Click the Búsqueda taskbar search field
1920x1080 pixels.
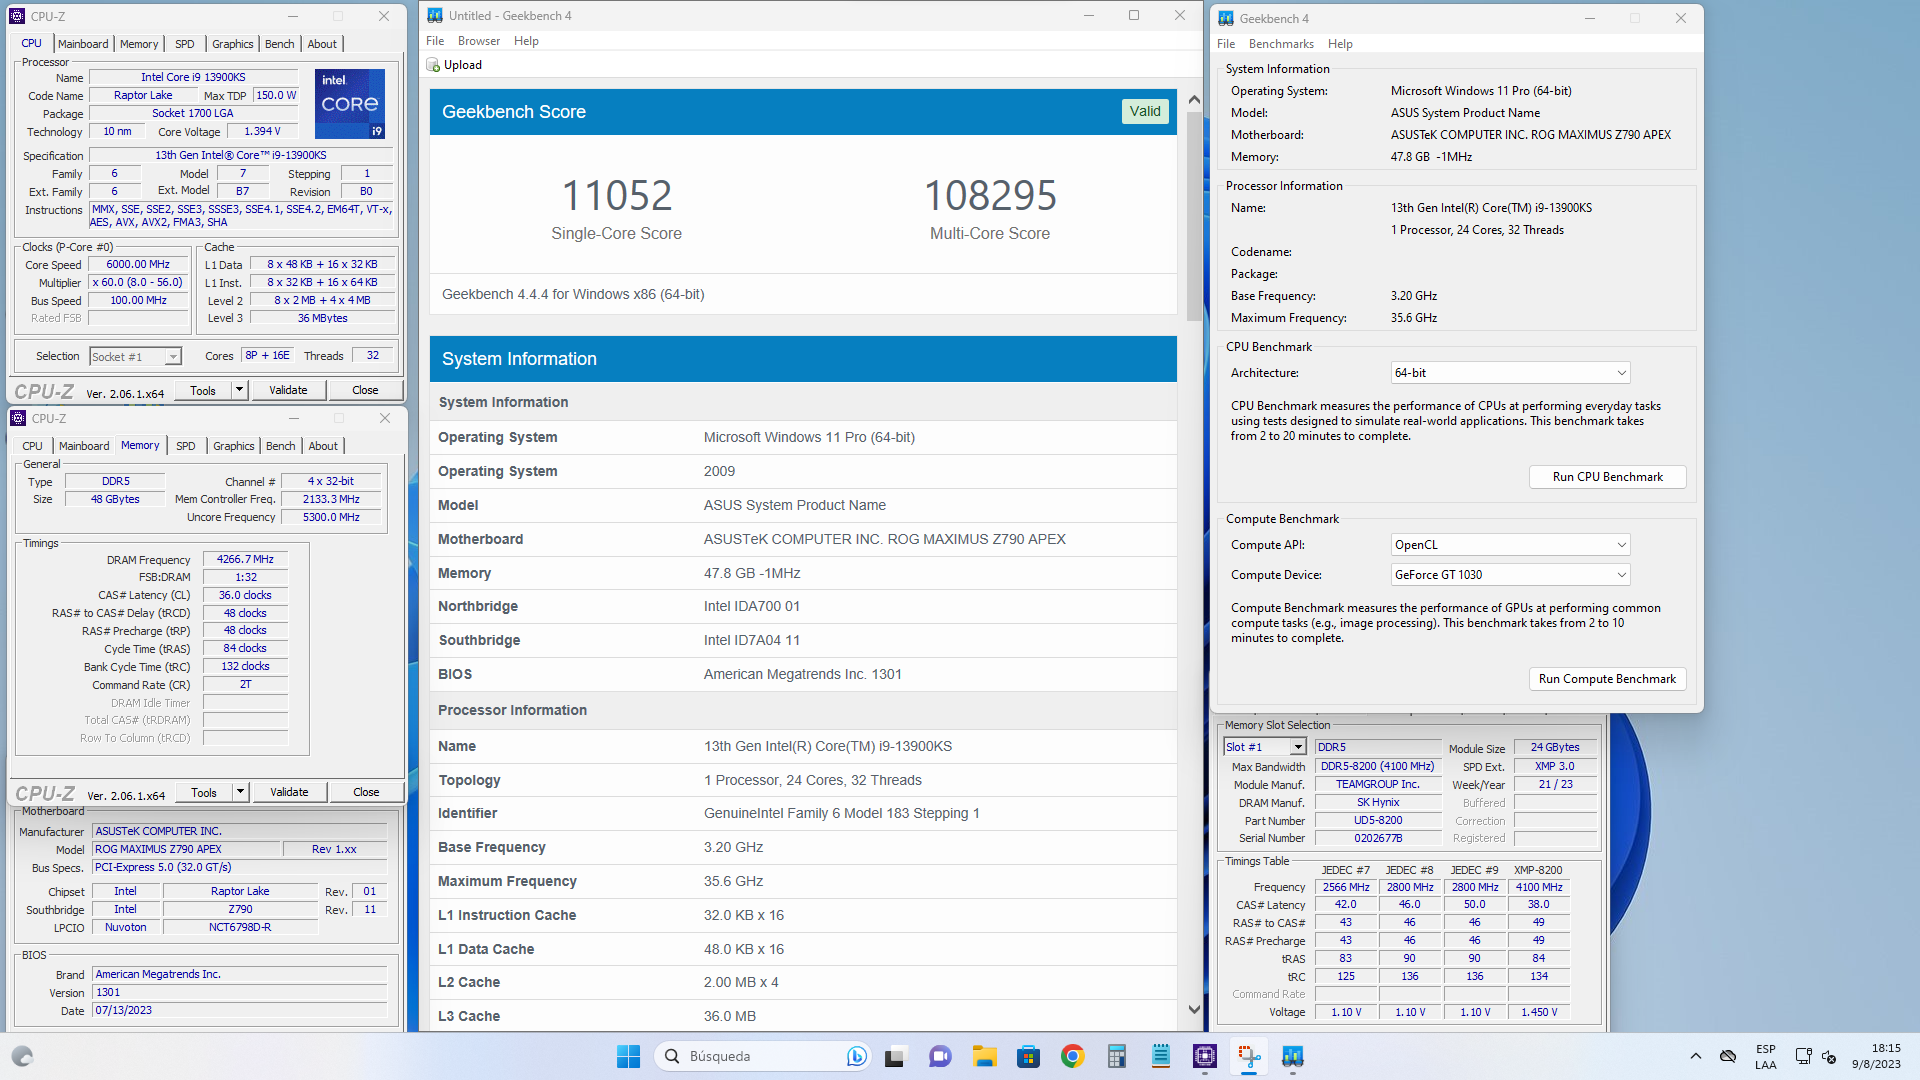(762, 1056)
